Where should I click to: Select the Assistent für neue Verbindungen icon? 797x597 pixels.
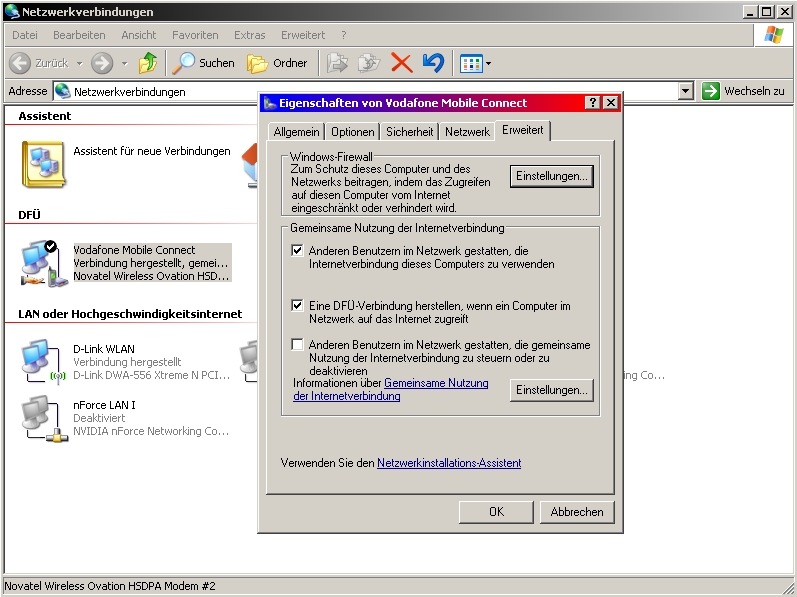click(43, 164)
